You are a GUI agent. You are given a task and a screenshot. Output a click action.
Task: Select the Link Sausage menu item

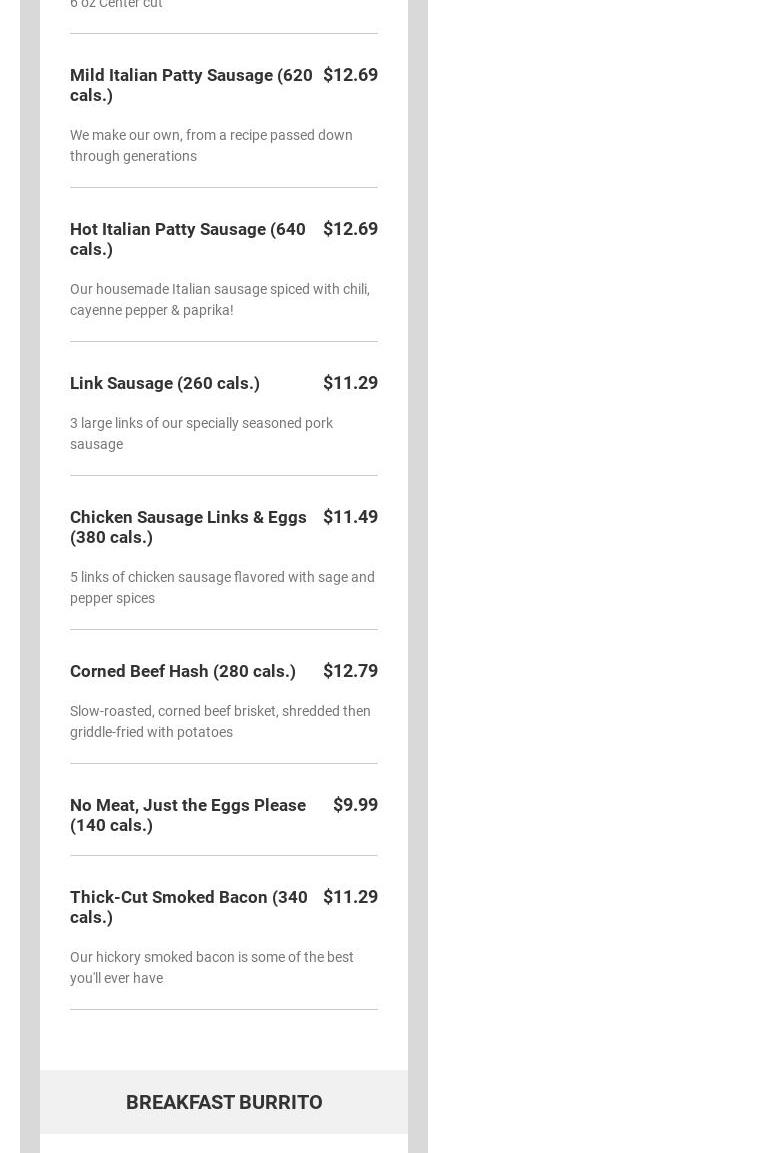point(165,383)
